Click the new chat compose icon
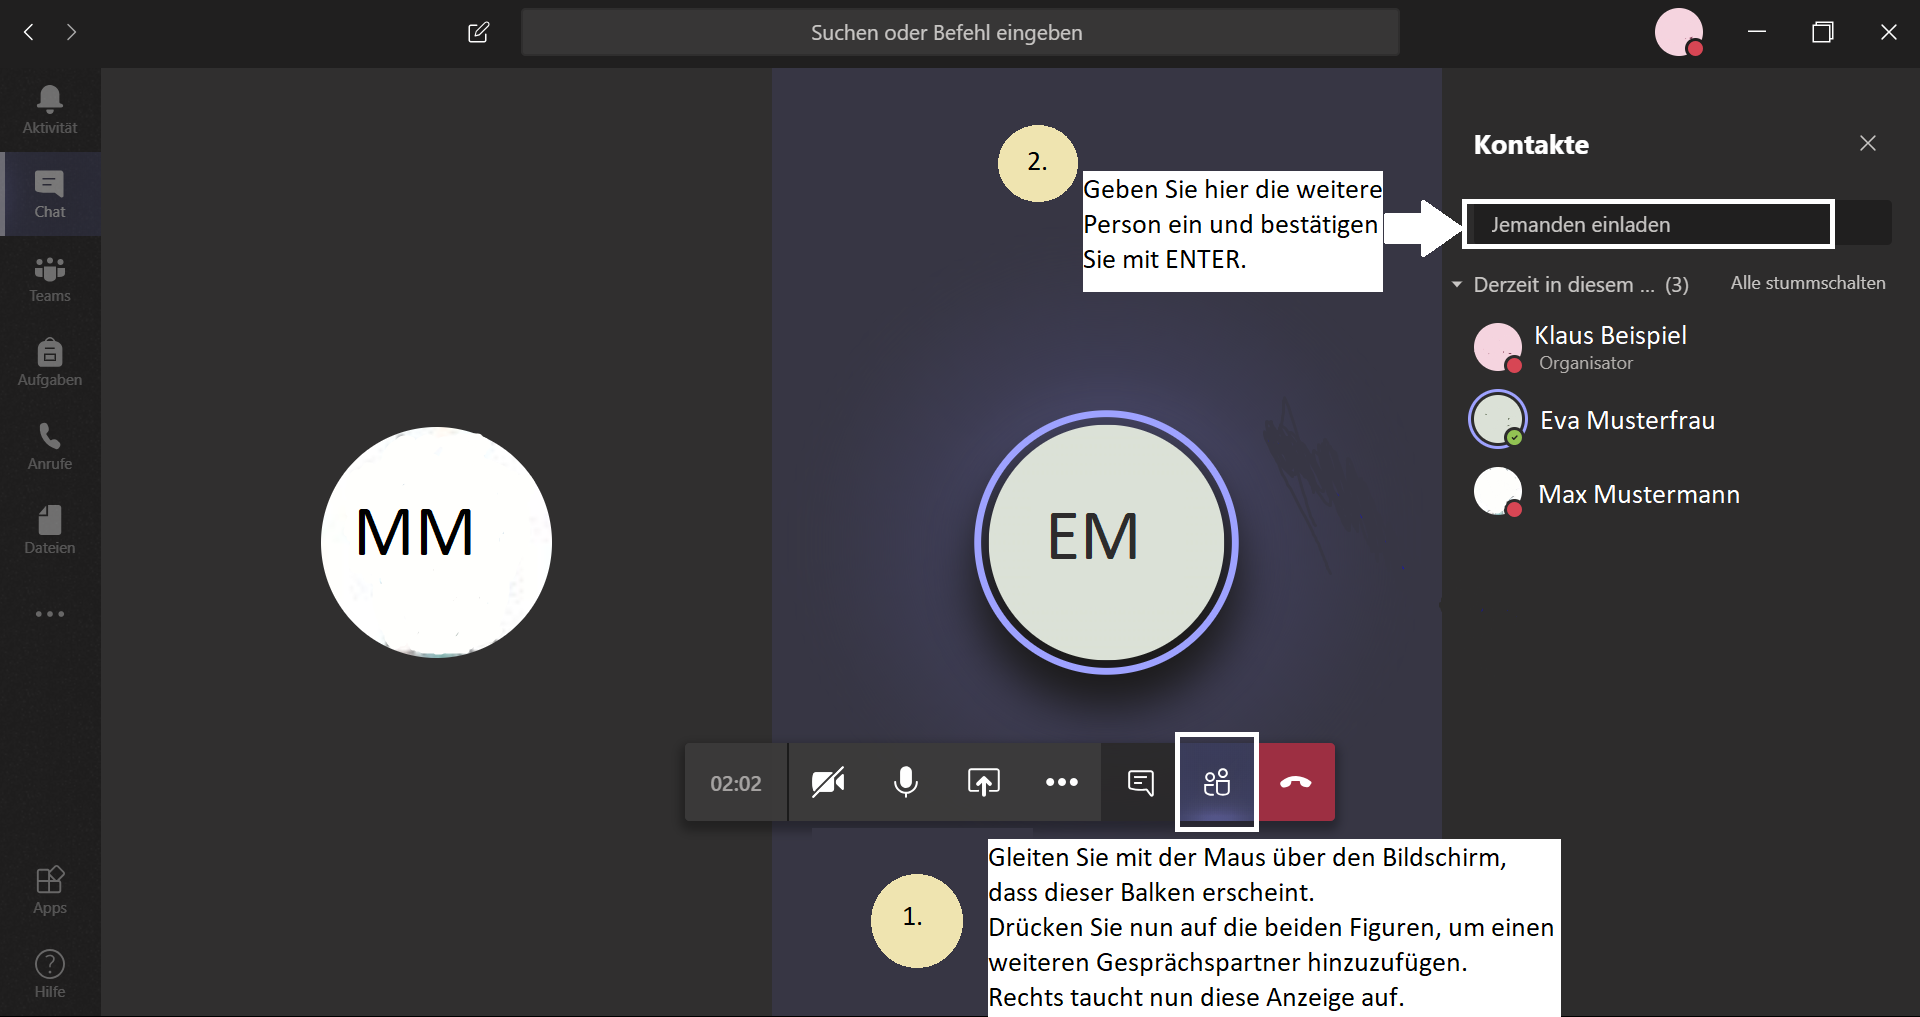The image size is (1920, 1017). (x=478, y=33)
